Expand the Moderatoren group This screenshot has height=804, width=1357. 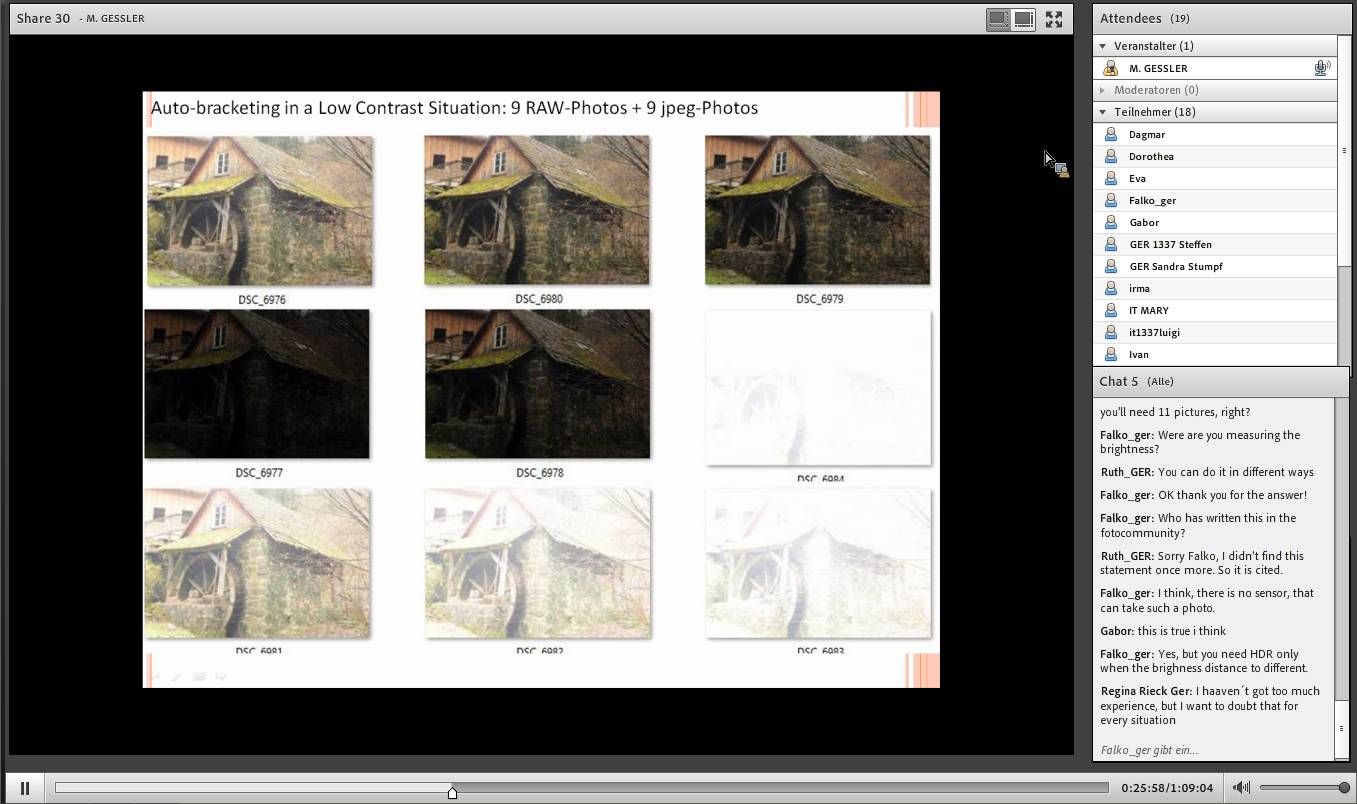point(1103,90)
